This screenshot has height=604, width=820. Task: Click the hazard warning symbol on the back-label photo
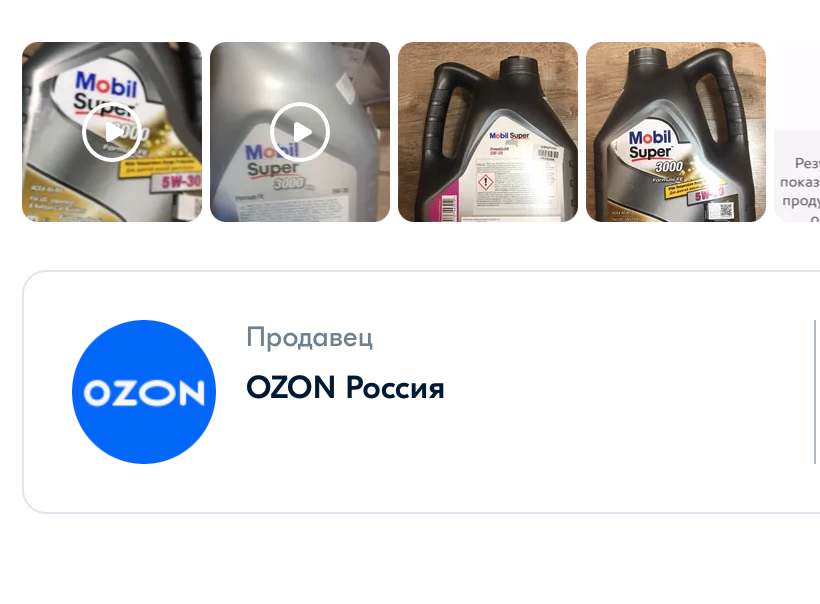(x=486, y=183)
